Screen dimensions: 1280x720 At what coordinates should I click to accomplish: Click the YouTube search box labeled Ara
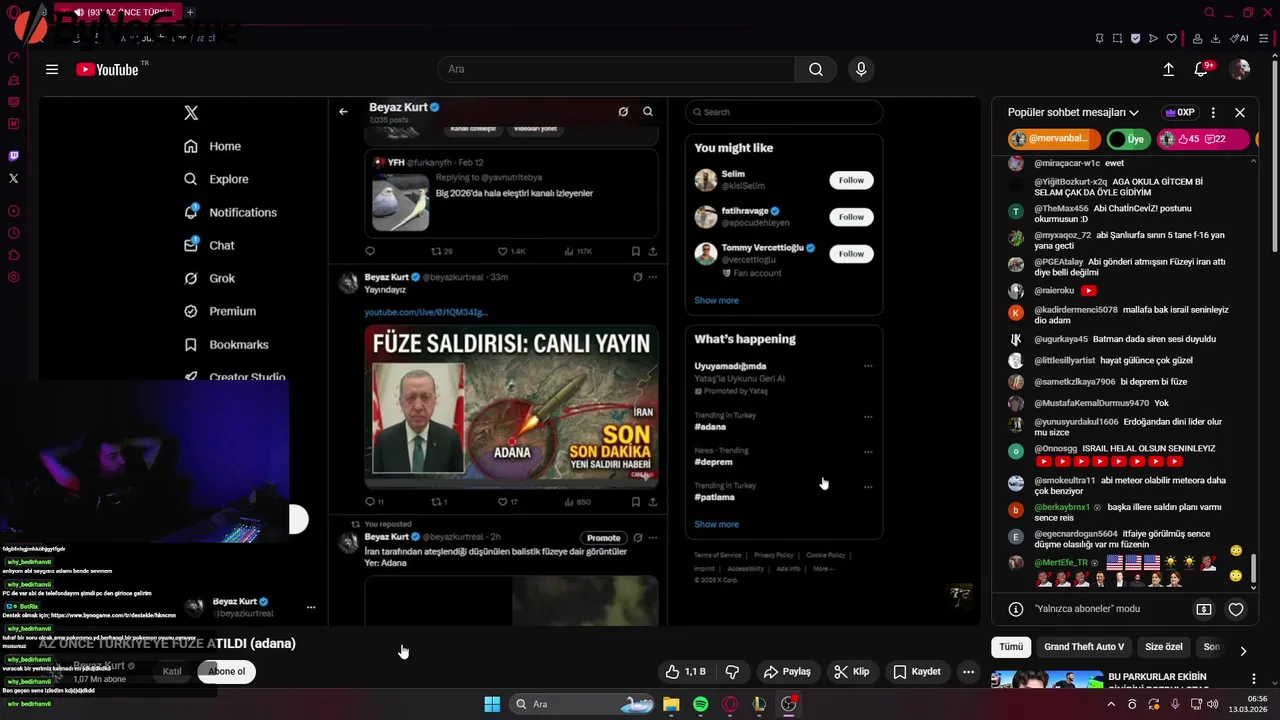[616, 69]
